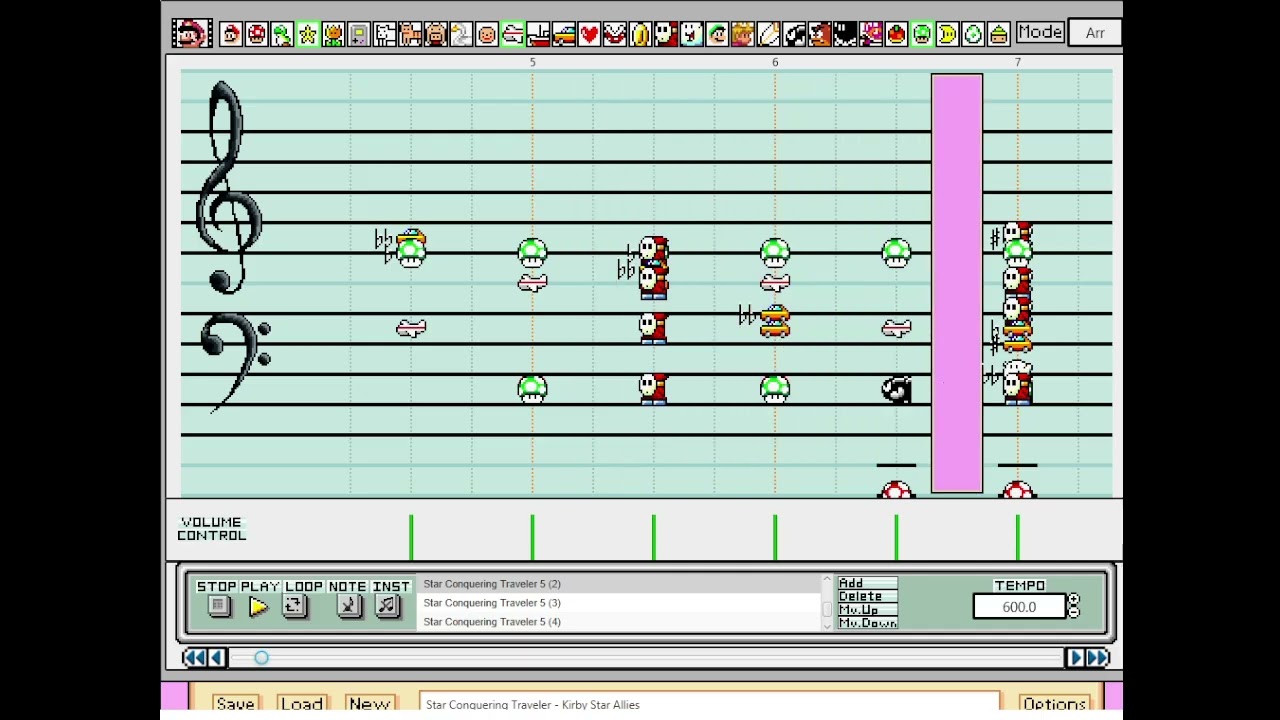Choose the yellow Star instrument
Screen dimensions: 1280x720
click(308, 34)
